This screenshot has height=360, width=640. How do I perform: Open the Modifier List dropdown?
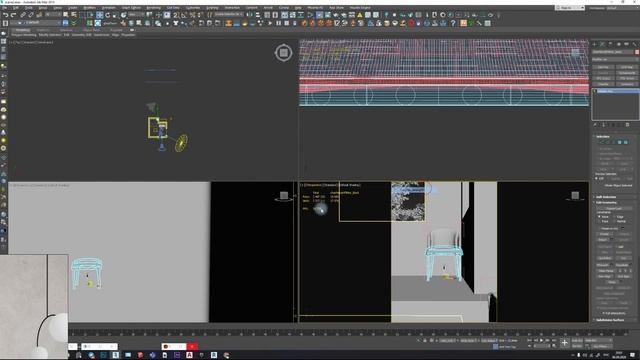[615, 59]
